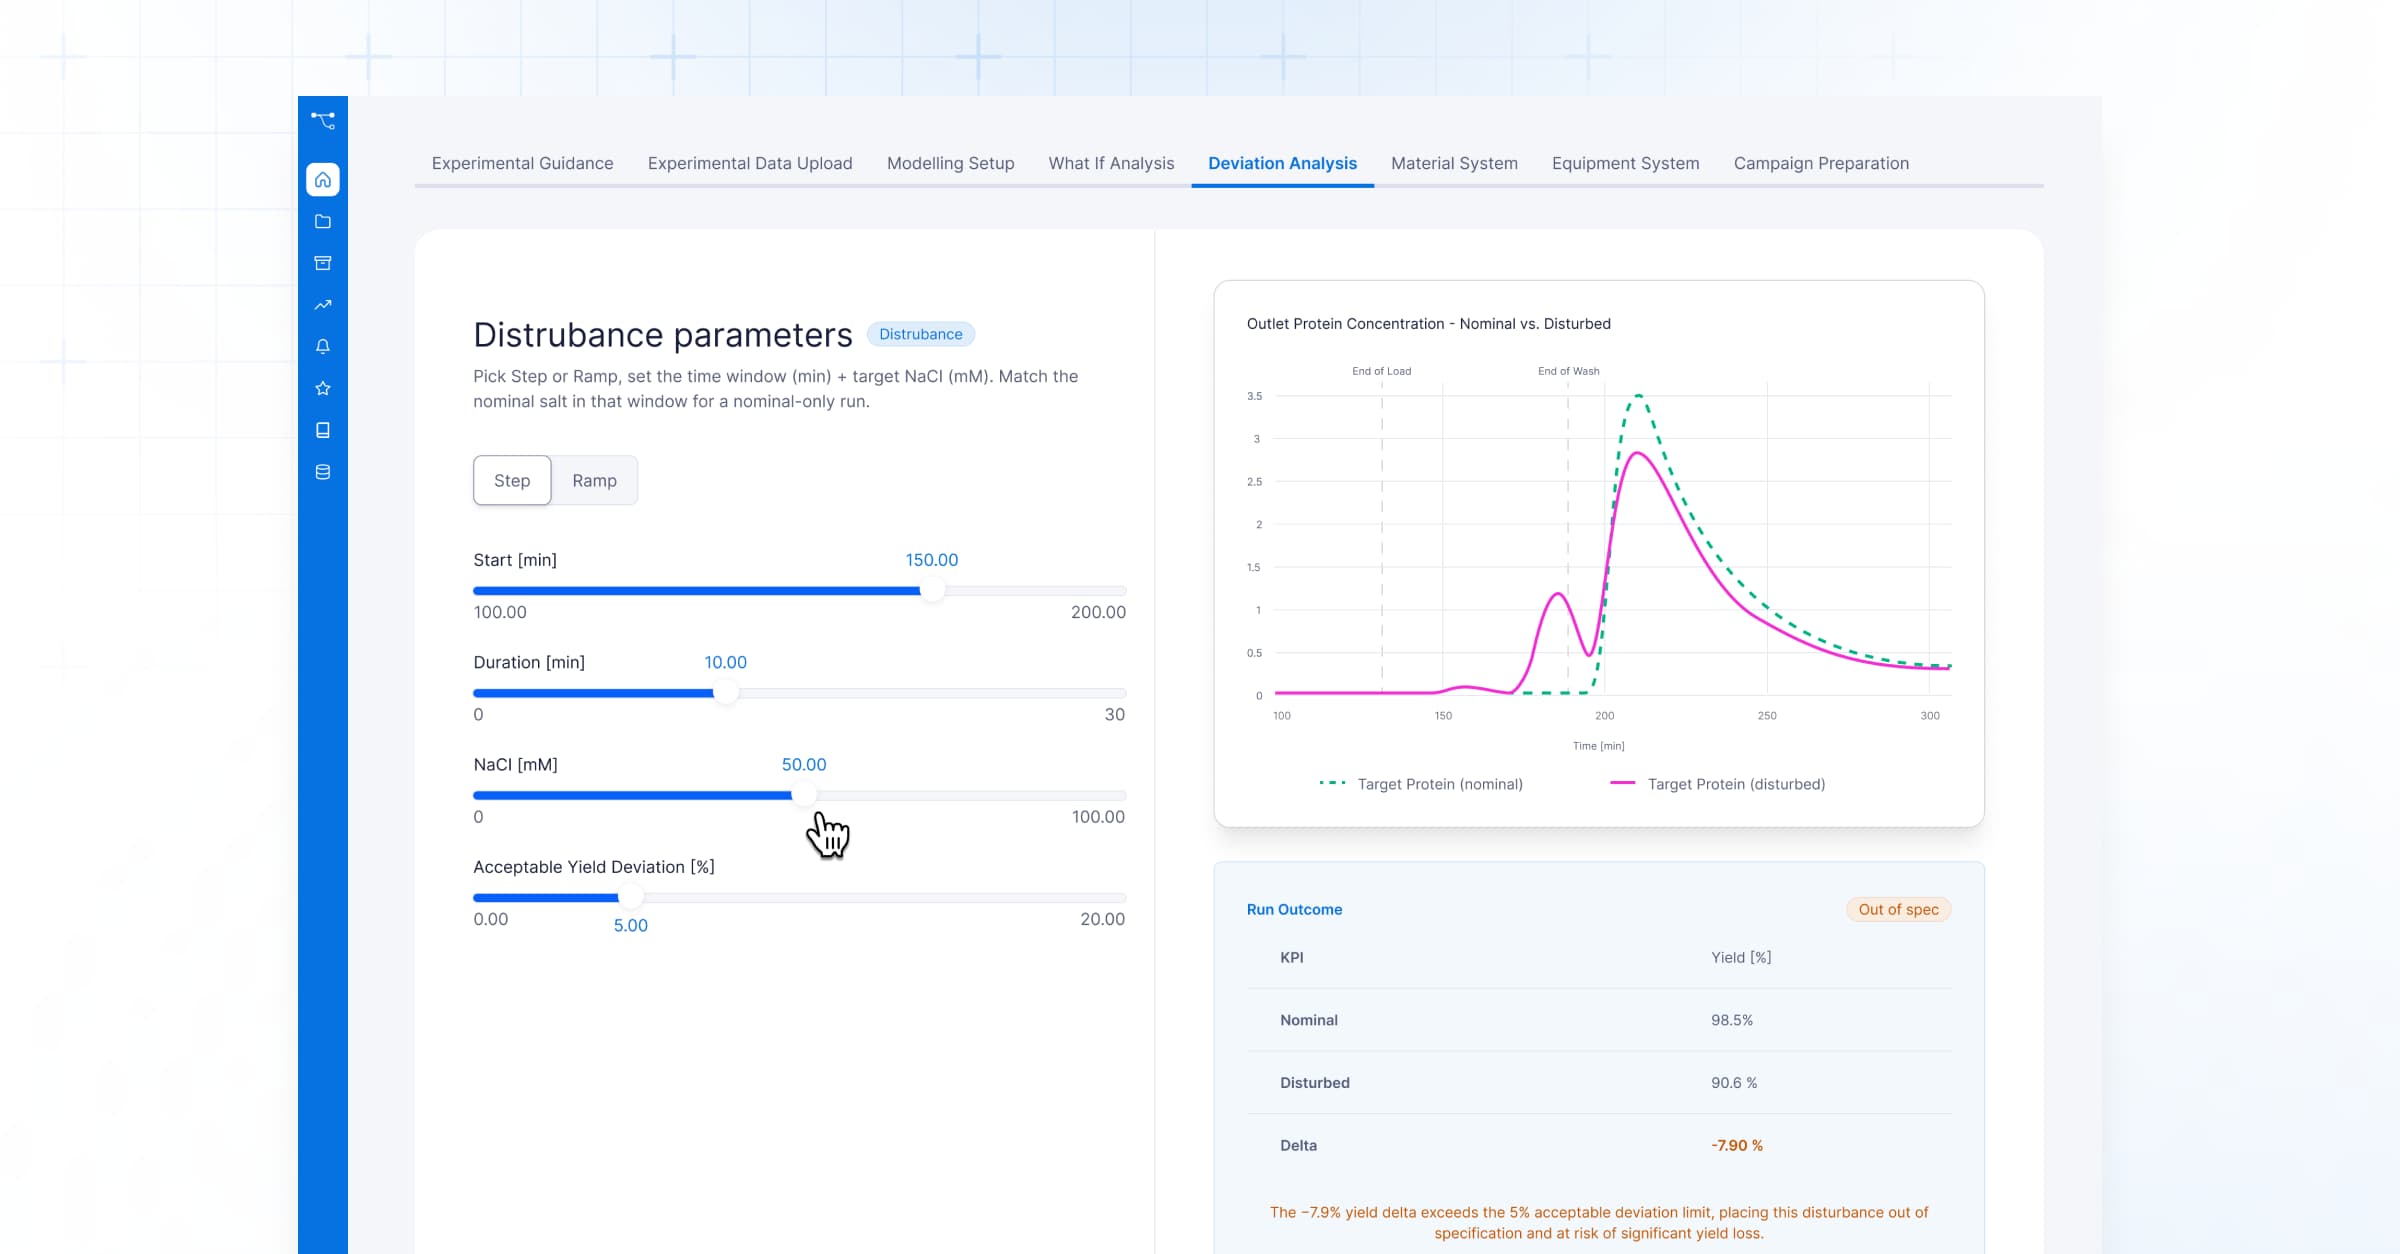The width and height of the screenshot is (2400, 1254).
Task: Toggle Target Protein (disturbed) legend entry
Action: click(x=1717, y=784)
